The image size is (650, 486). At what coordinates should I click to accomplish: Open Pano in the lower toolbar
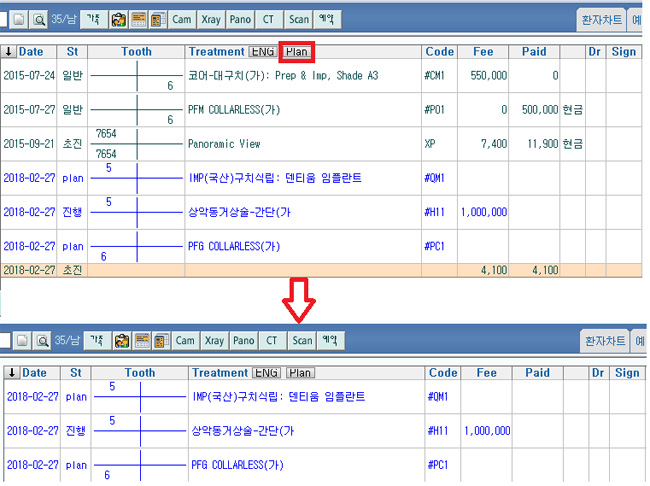tap(243, 341)
